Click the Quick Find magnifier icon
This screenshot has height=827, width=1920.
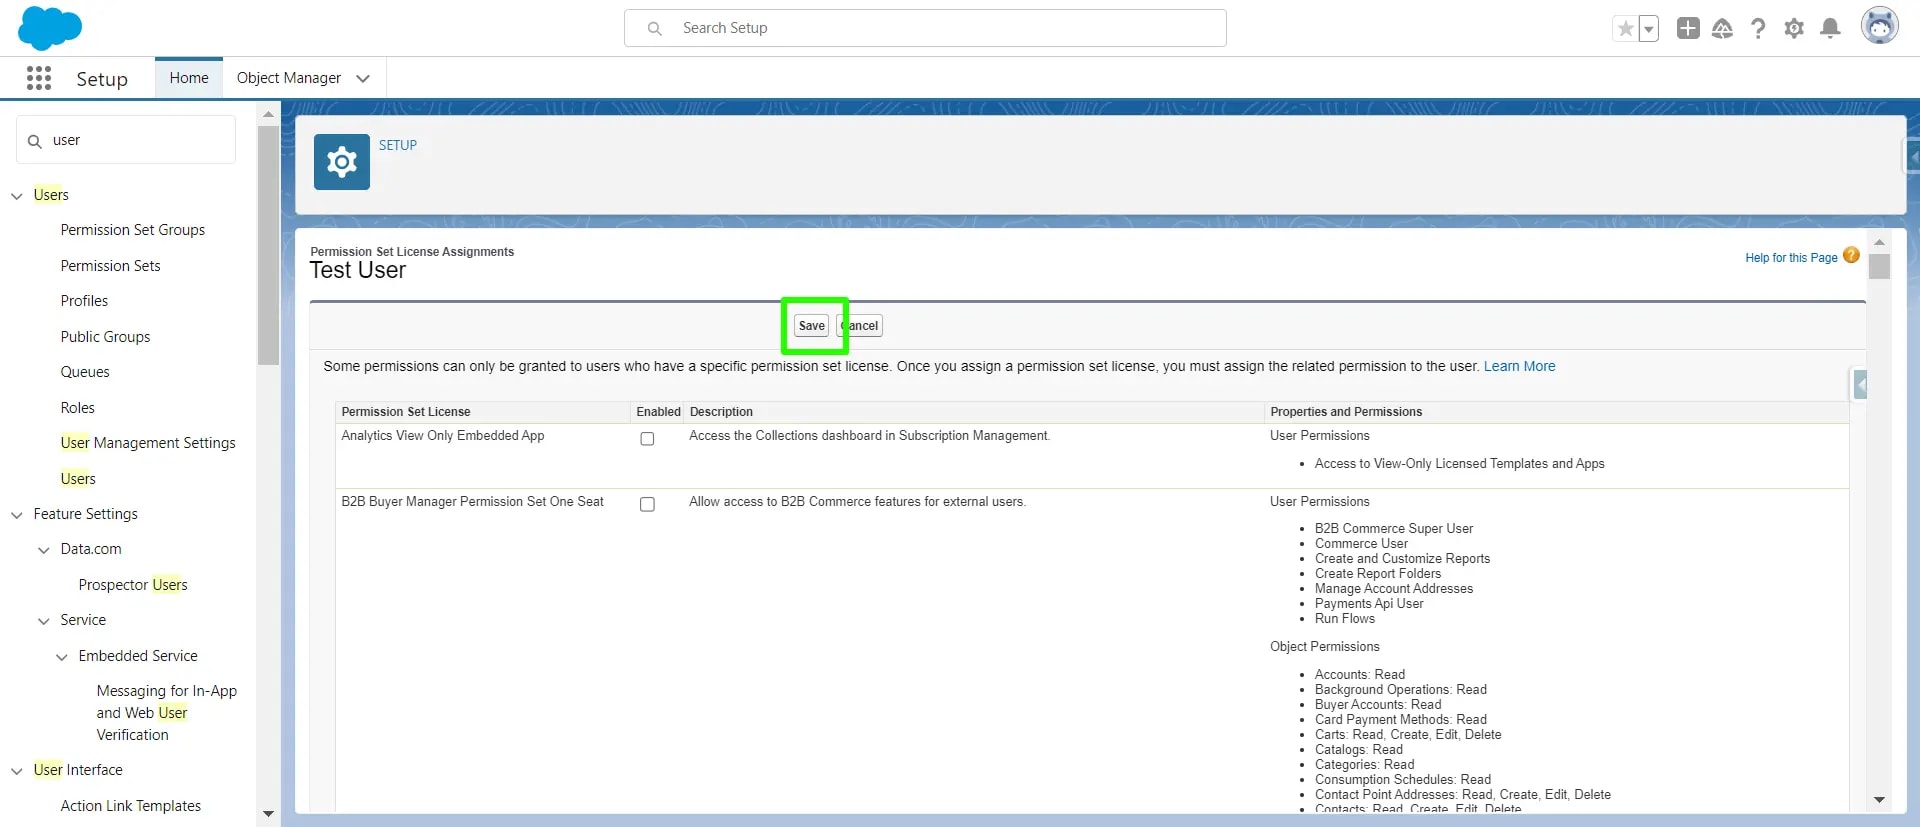[x=35, y=141]
